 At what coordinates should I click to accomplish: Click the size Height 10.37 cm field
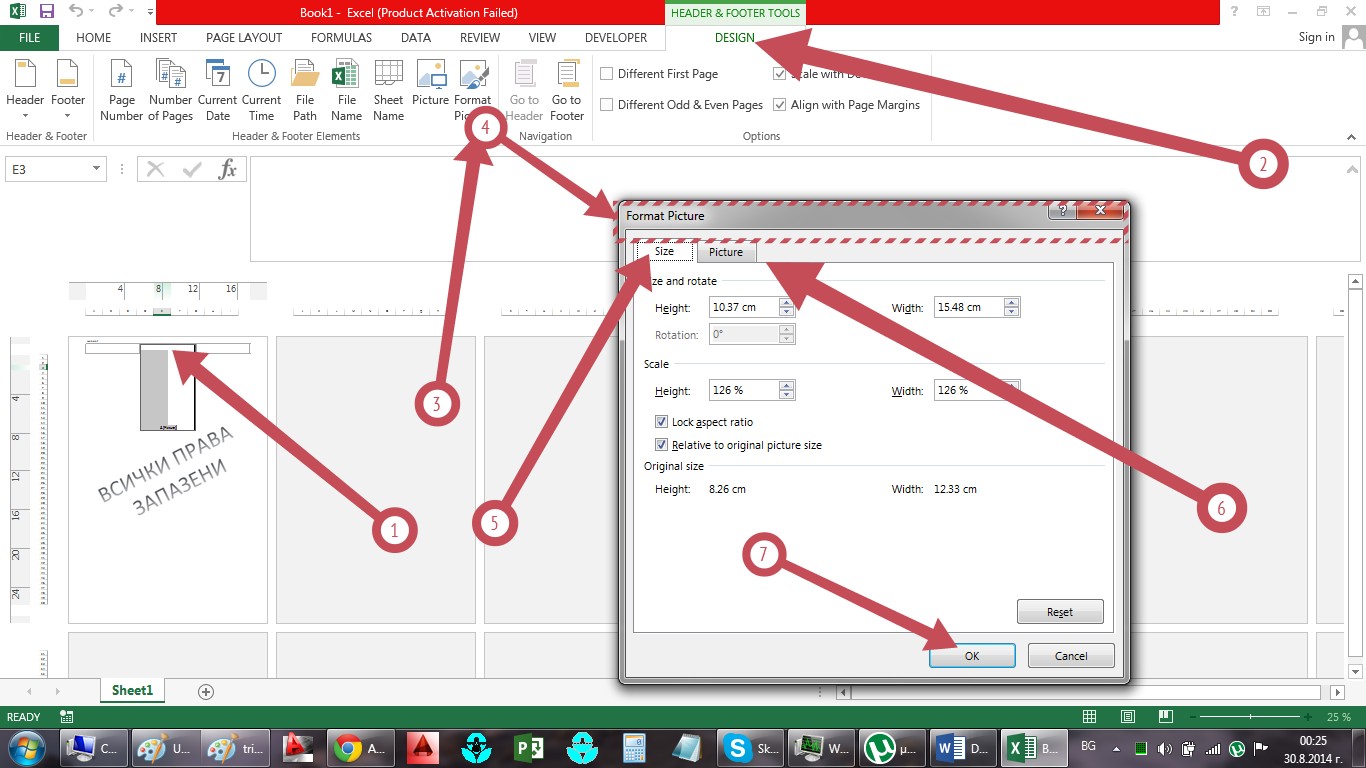click(x=744, y=307)
